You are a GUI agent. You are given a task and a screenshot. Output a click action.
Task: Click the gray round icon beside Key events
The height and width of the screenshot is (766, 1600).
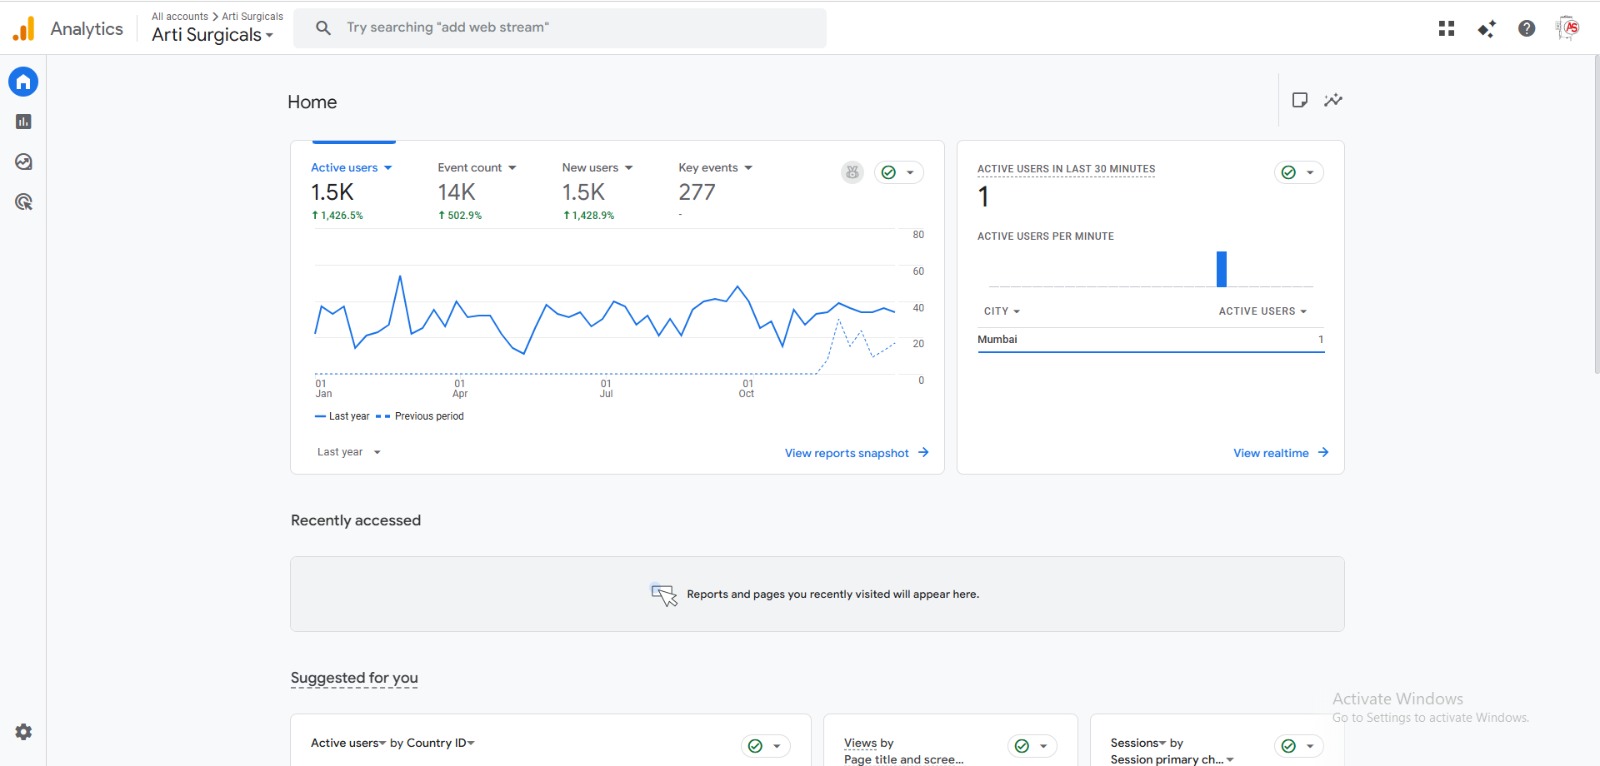(852, 172)
